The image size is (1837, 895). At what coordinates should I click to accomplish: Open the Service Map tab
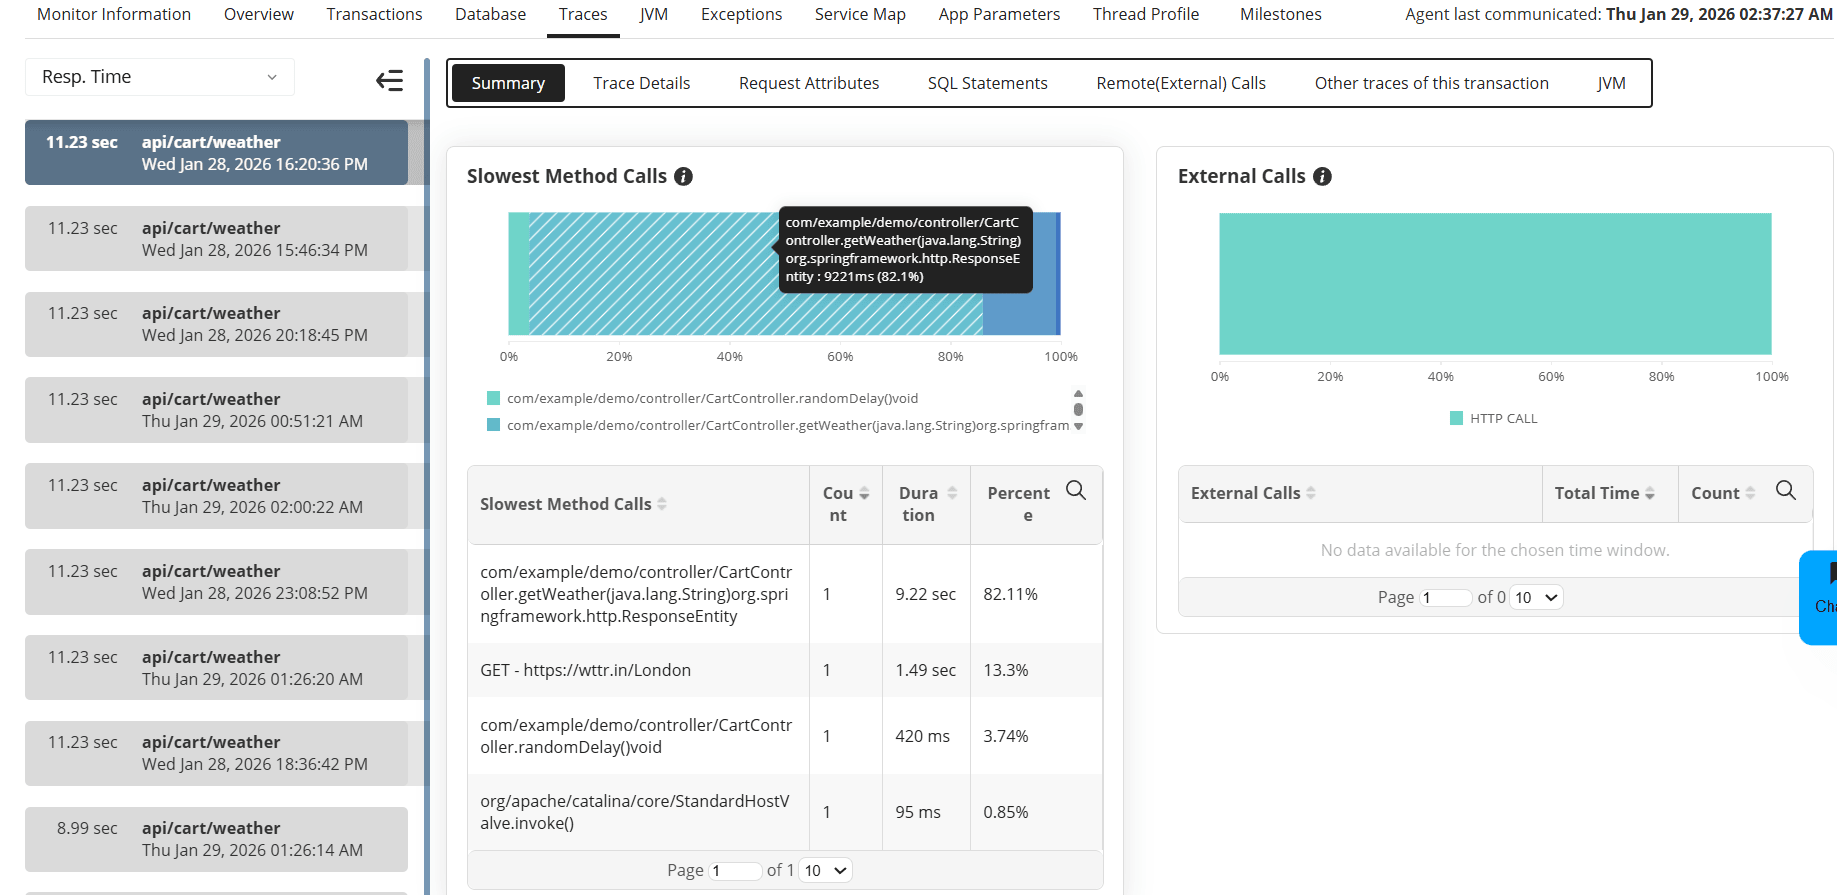[x=860, y=14]
